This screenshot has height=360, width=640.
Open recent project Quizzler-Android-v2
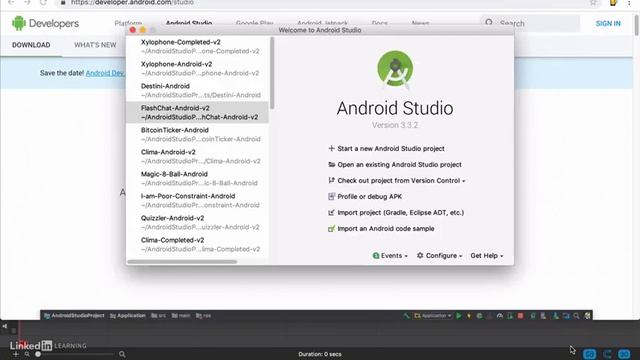coord(198,223)
